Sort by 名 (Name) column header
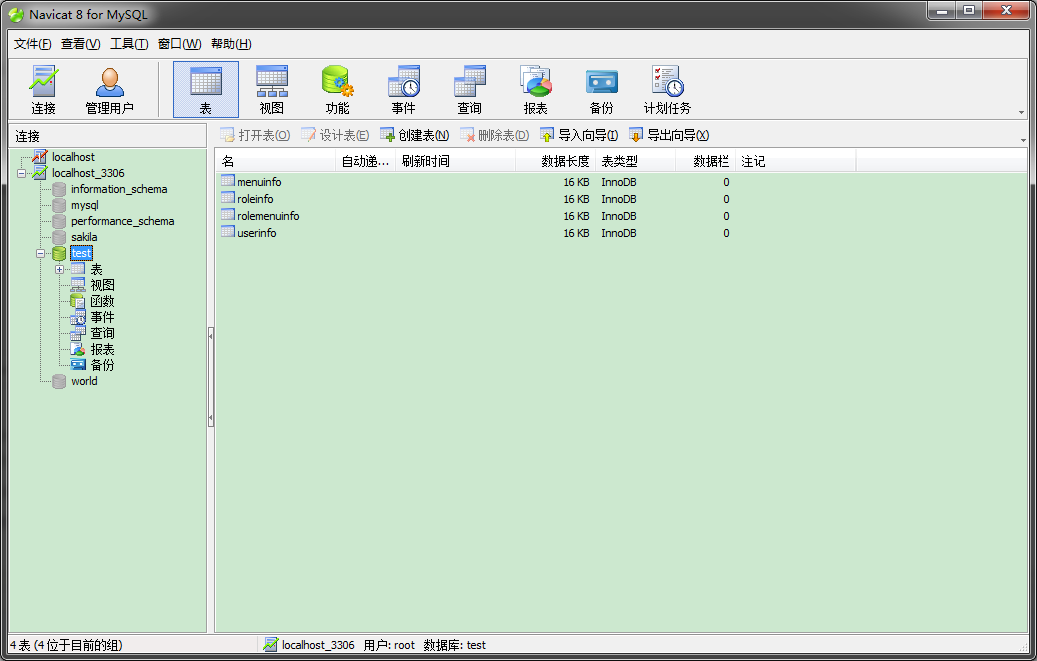This screenshot has width=1037, height=661. coord(276,161)
